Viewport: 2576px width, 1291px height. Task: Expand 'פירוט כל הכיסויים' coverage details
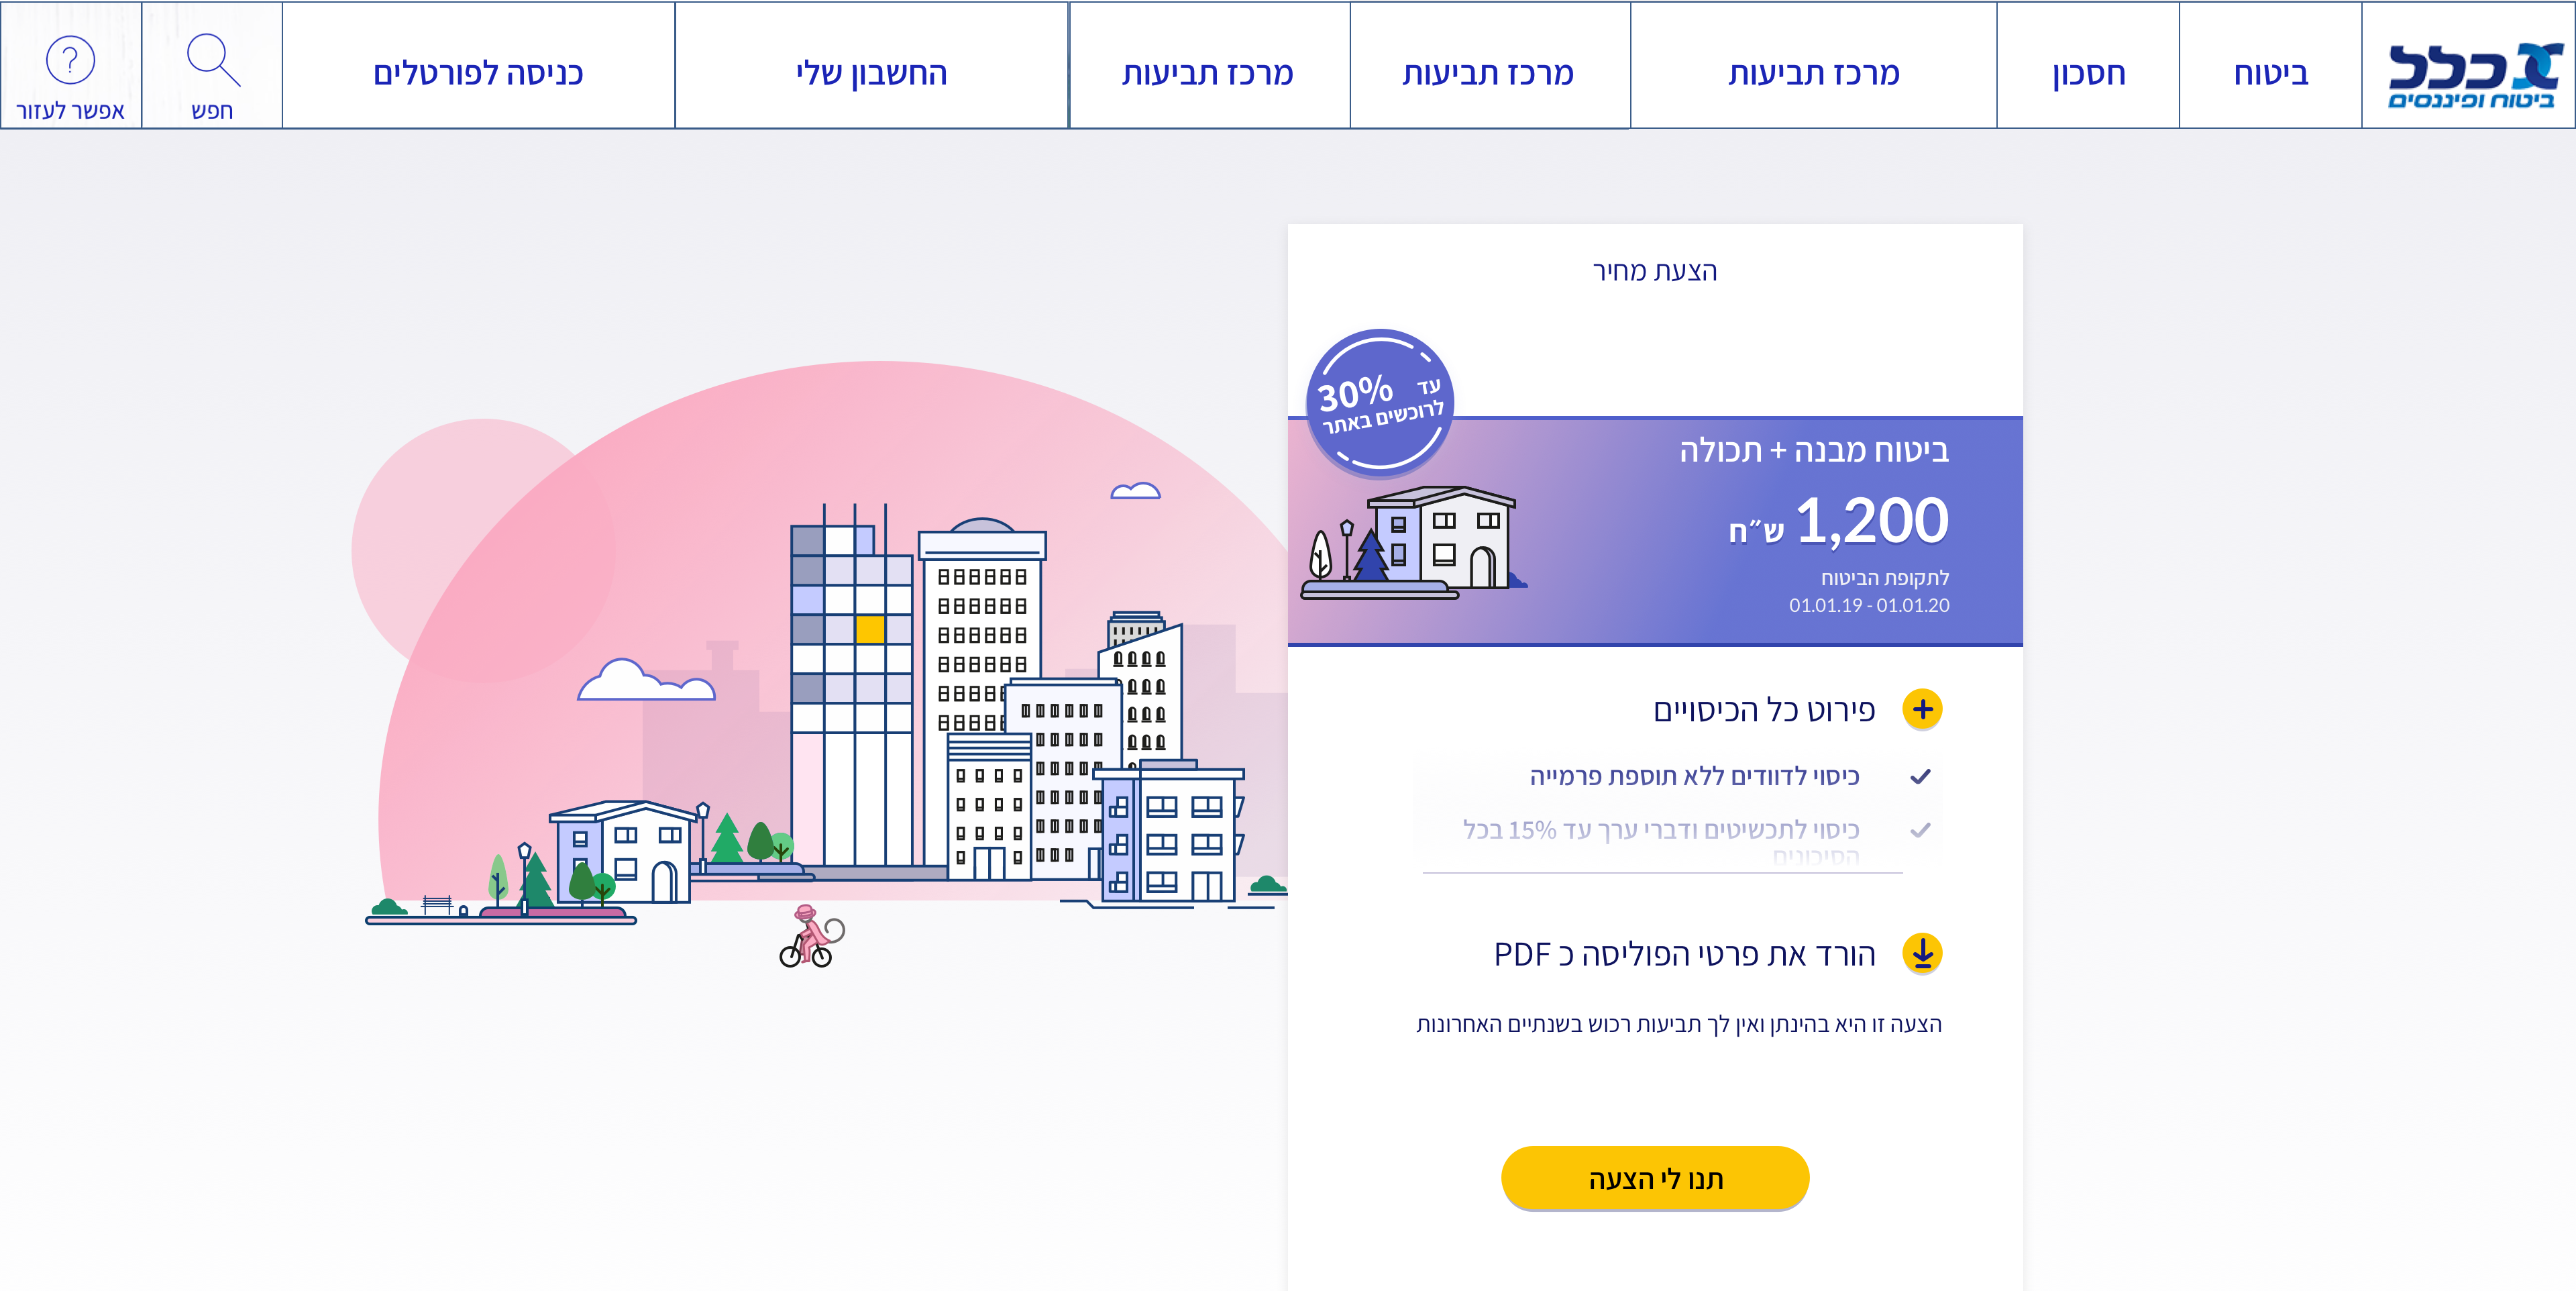(1763, 710)
